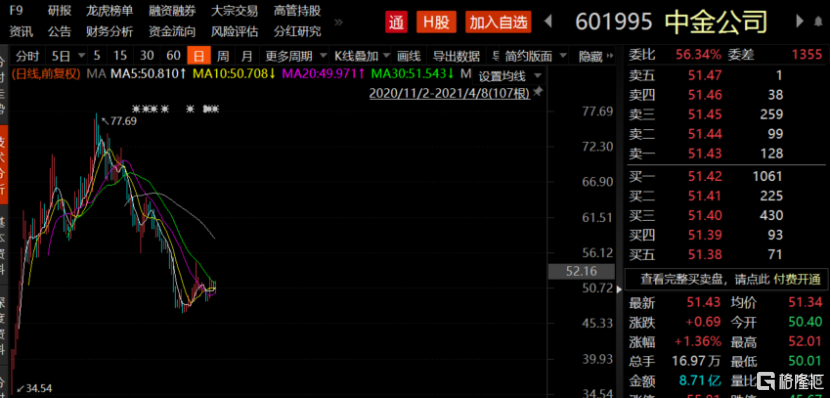
Task: Click the red 通 badge icon
Action: [396, 22]
